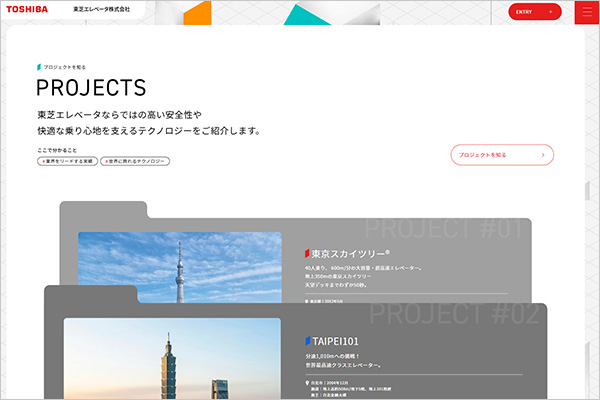Click the text 東芝エレベータならではの高い安全性や
The image size is (600, 400).
pos(119,114)
